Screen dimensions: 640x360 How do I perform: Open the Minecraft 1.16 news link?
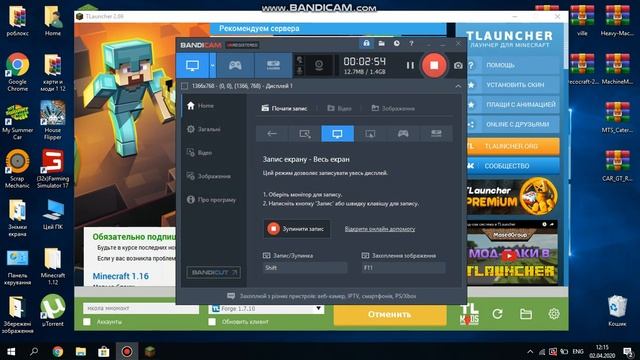pyautogui.click(x=120, y=276)
